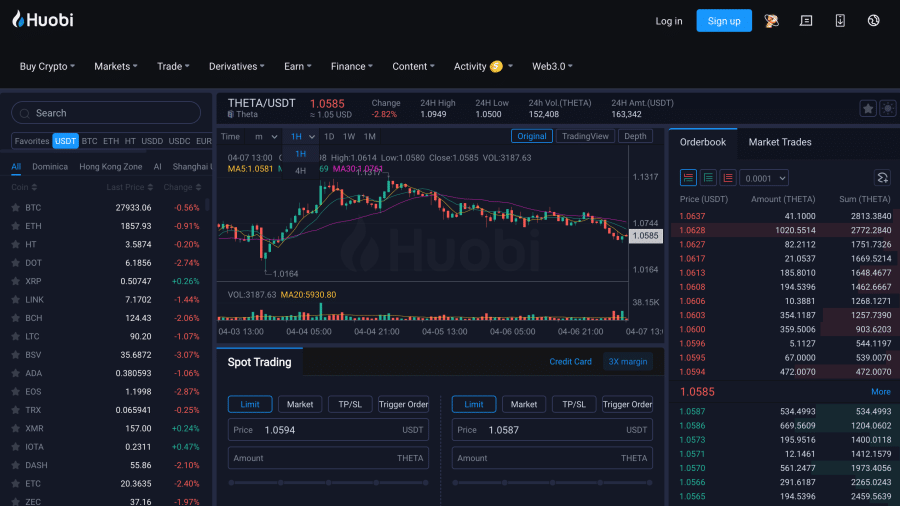Open the language globe icon
The image size is (900, 506).
874,21
